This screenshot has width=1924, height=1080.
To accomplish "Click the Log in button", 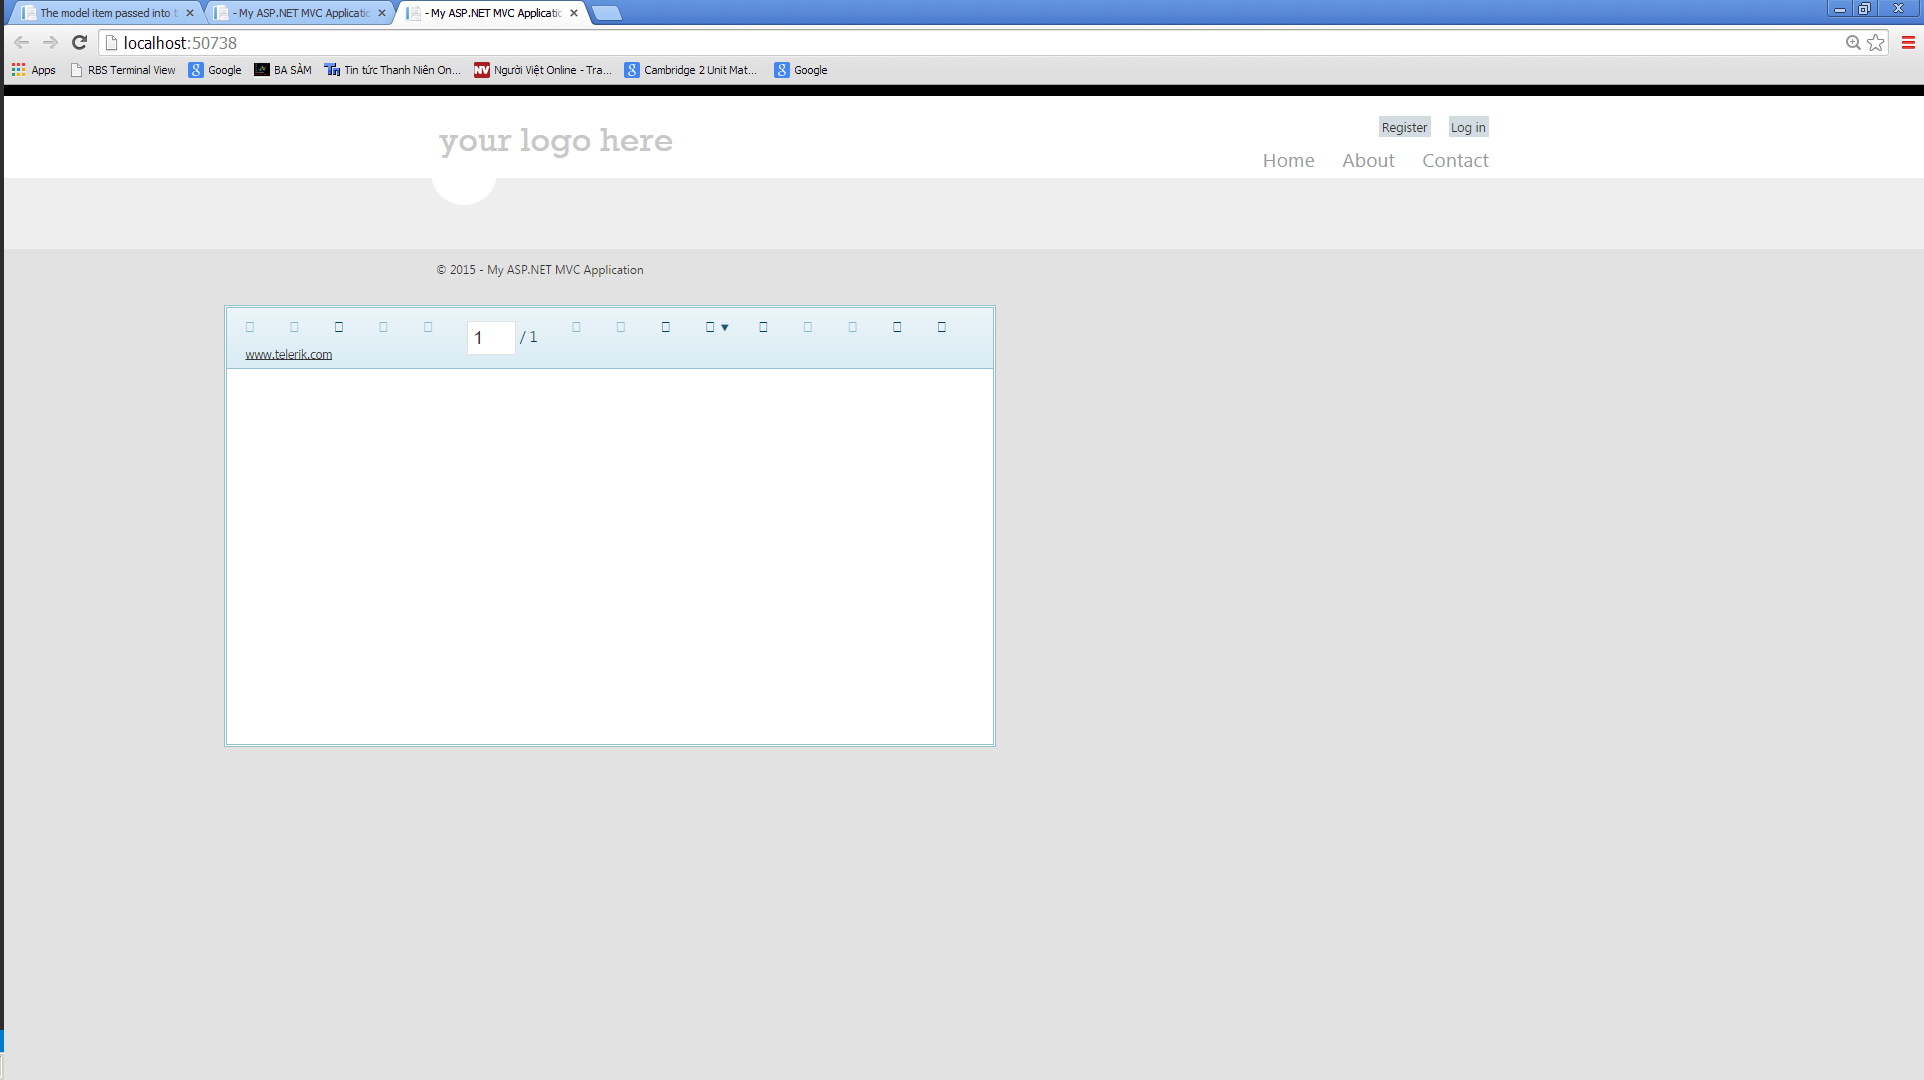I will pos(1467,127).
